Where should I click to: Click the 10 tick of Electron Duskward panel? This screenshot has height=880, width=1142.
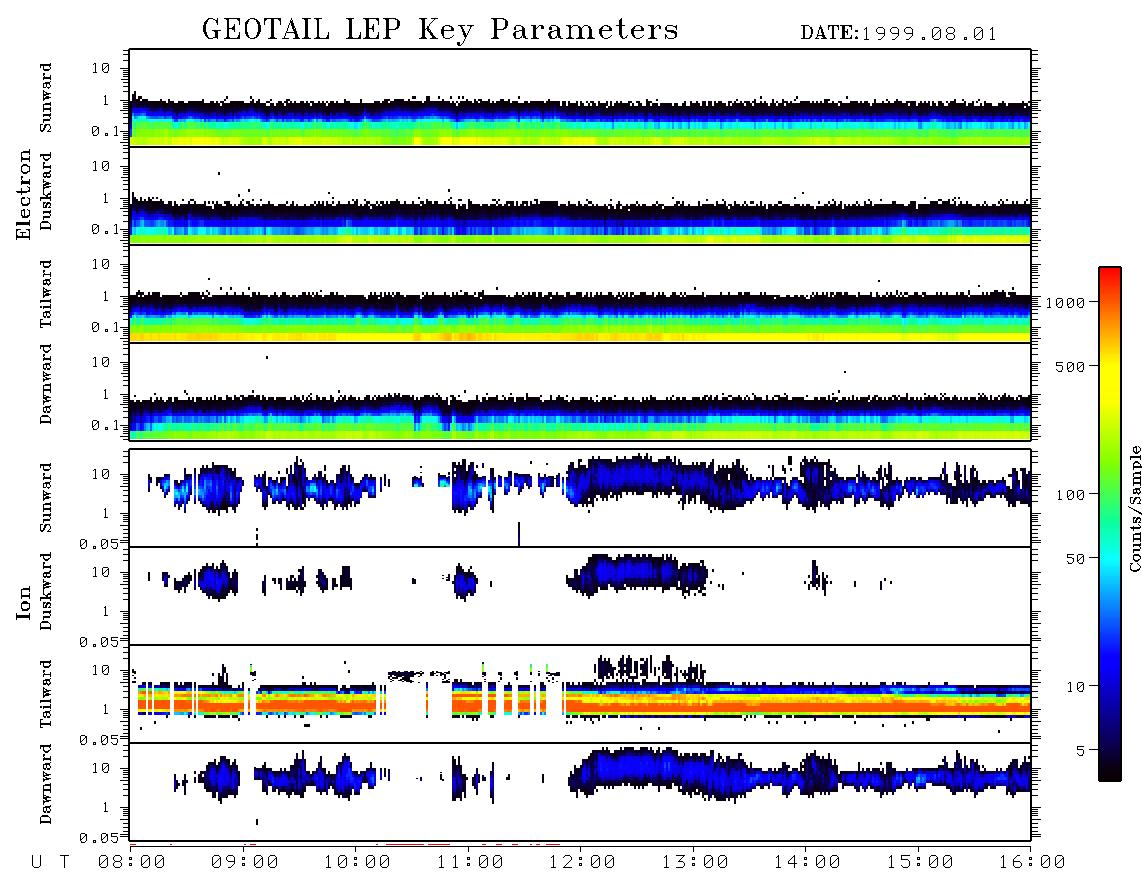pos(101,166)
